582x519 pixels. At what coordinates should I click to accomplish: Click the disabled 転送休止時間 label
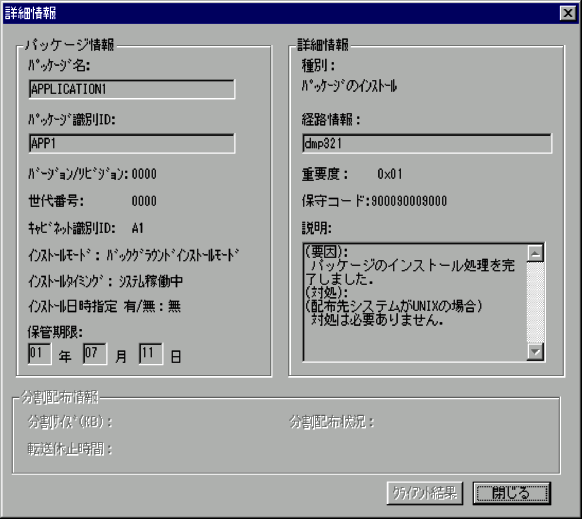click(x=70, y=449)
